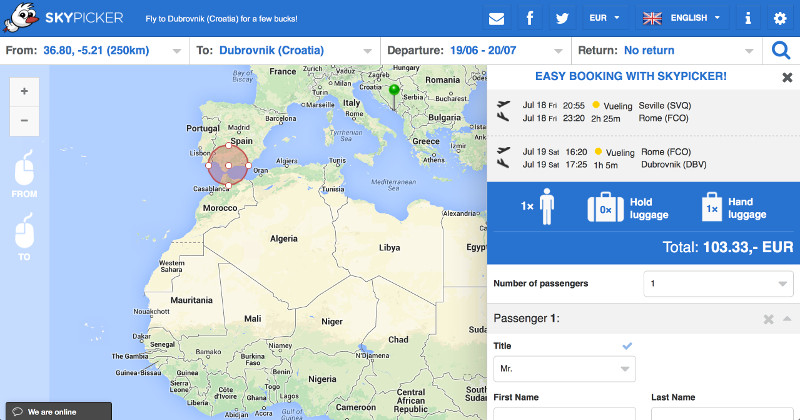Viewport: 800px width, 420px height.
Task: Open the email envelope icon
Action: (496, 18)
